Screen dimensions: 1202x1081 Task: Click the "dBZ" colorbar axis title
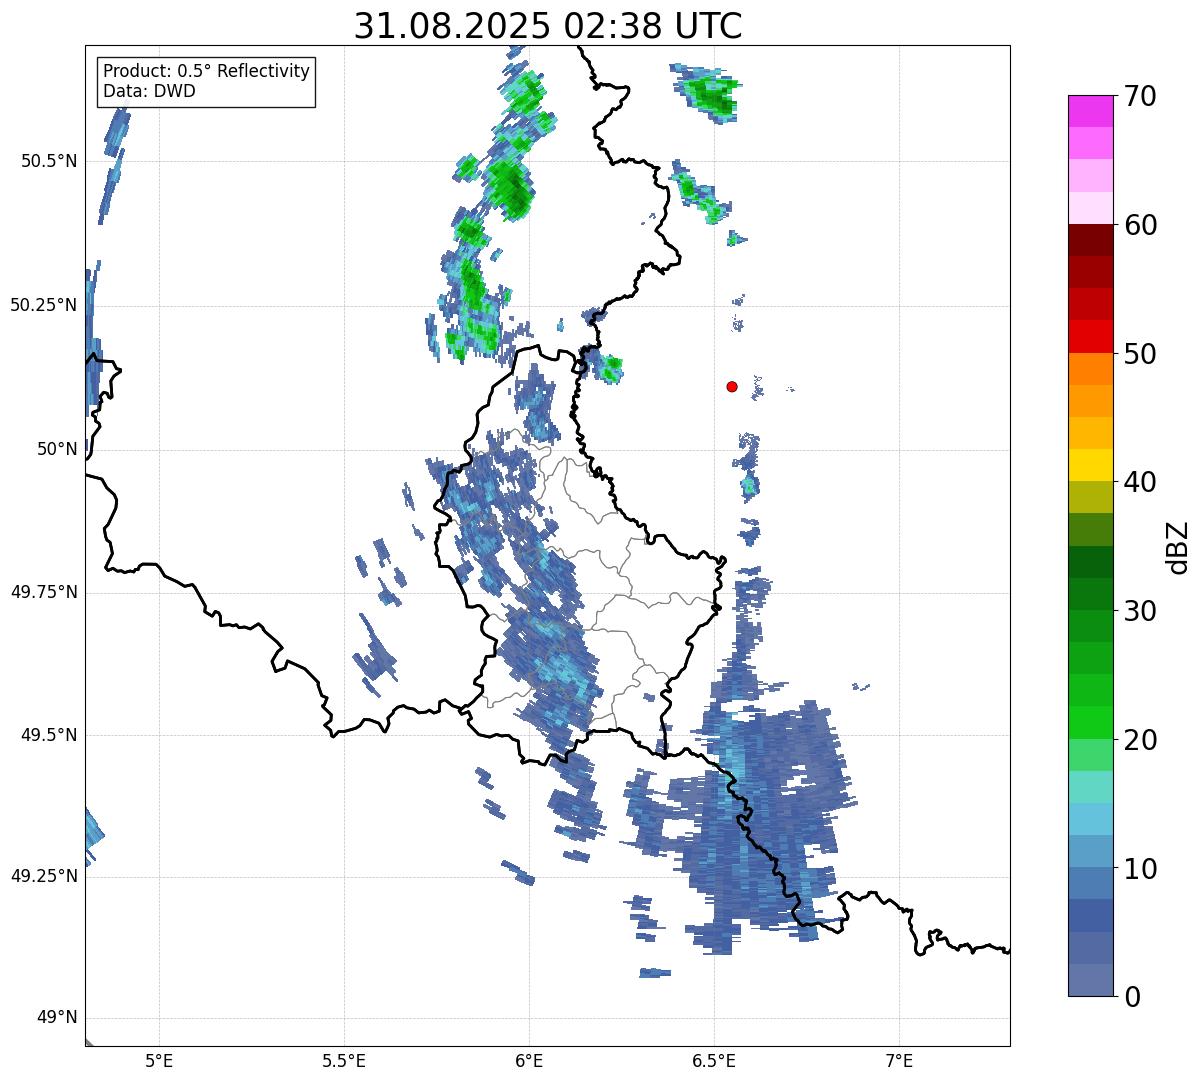pyautogui.click(x=1178, y=546)
